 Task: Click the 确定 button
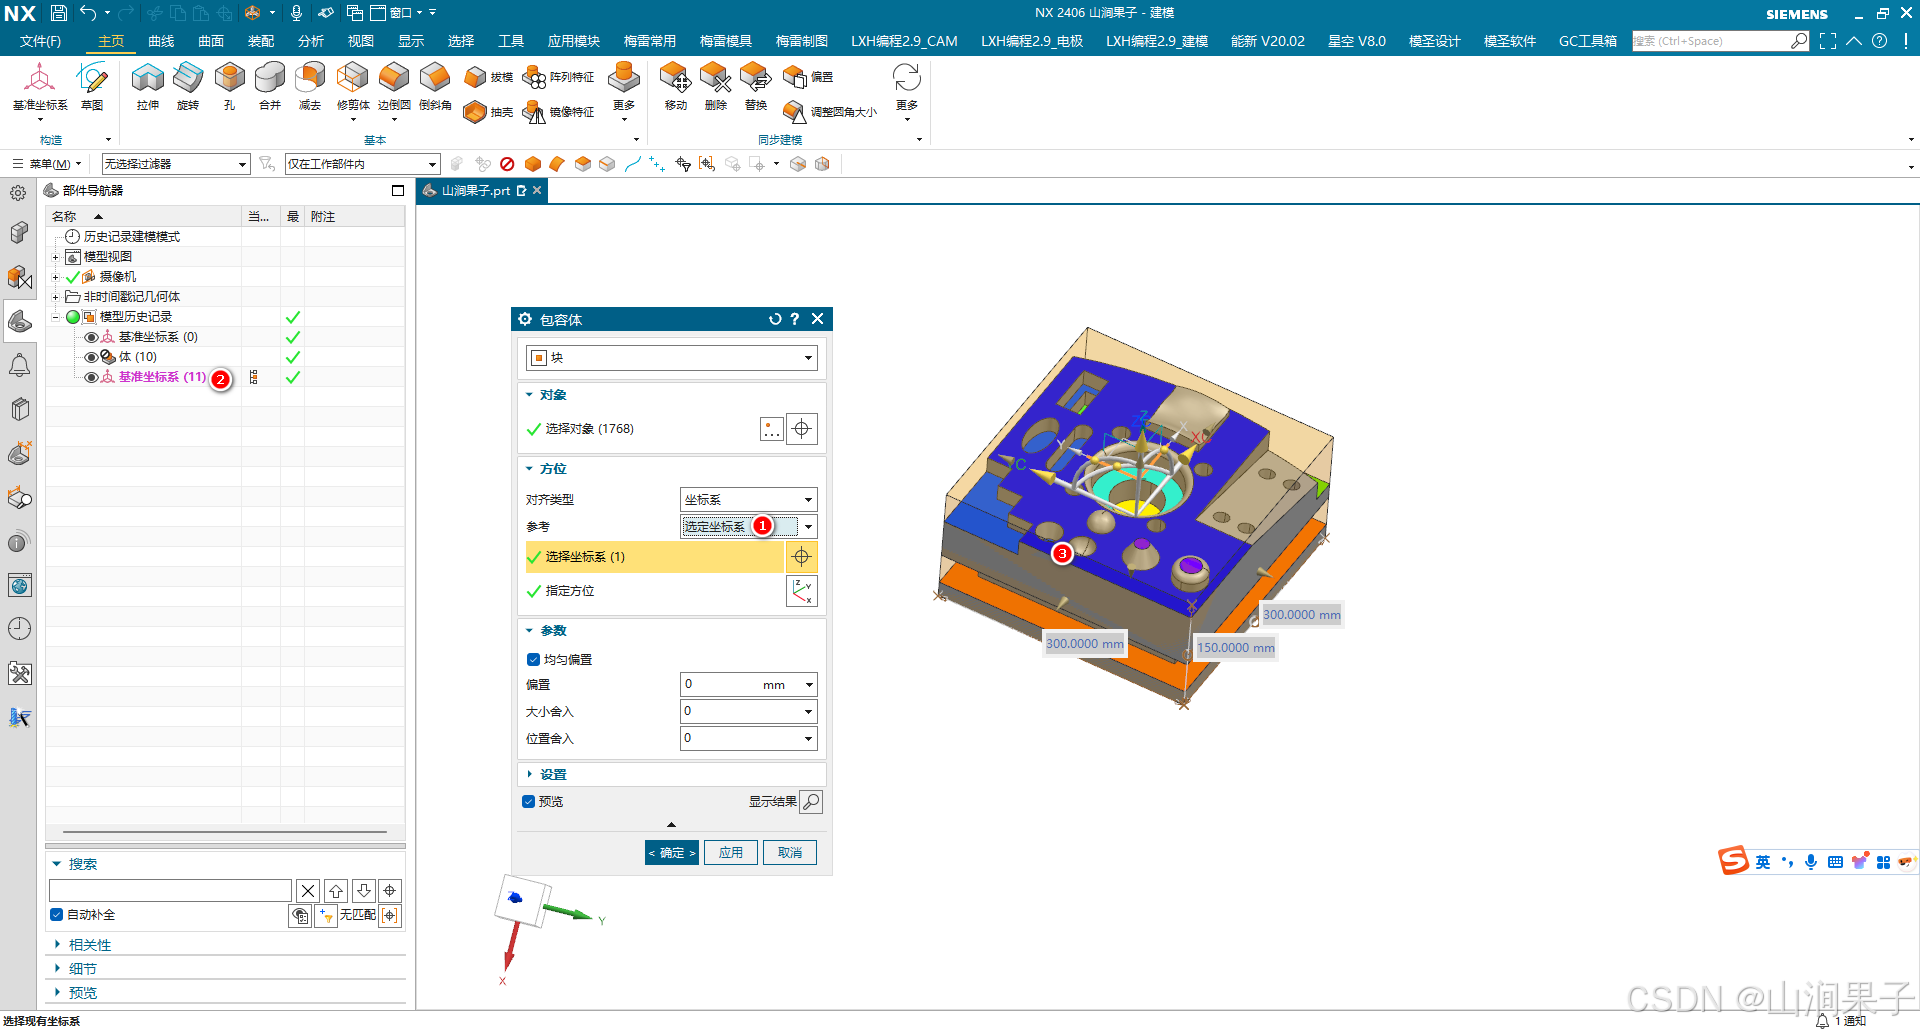672,853
